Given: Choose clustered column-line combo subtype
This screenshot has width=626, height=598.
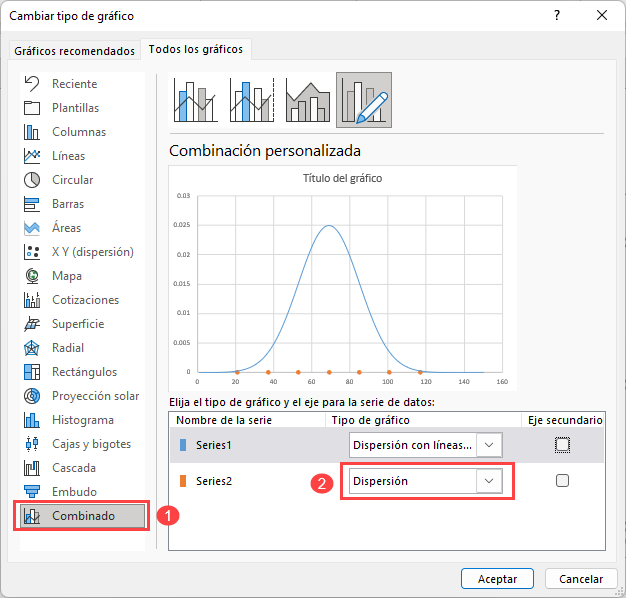Looking at the screenshot, I should (196, 100).
